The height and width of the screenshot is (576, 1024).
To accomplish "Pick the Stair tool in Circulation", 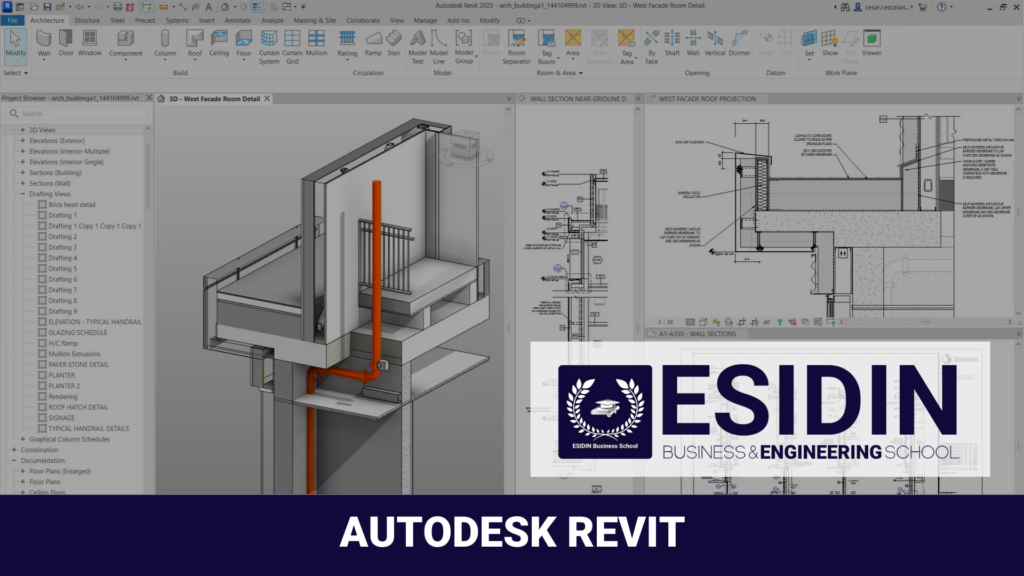I will click(x=393, y=42).
